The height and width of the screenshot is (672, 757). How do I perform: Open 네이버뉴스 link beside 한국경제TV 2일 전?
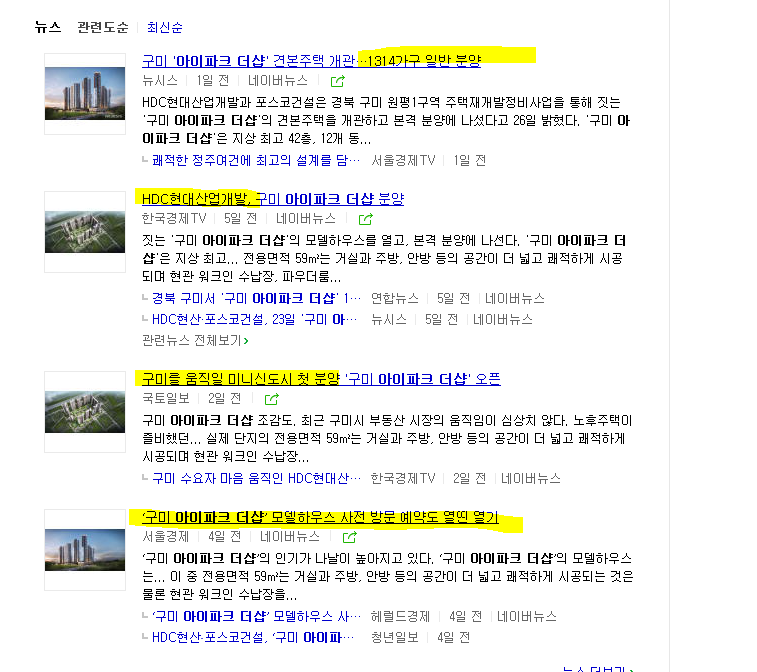click(531, 478)
